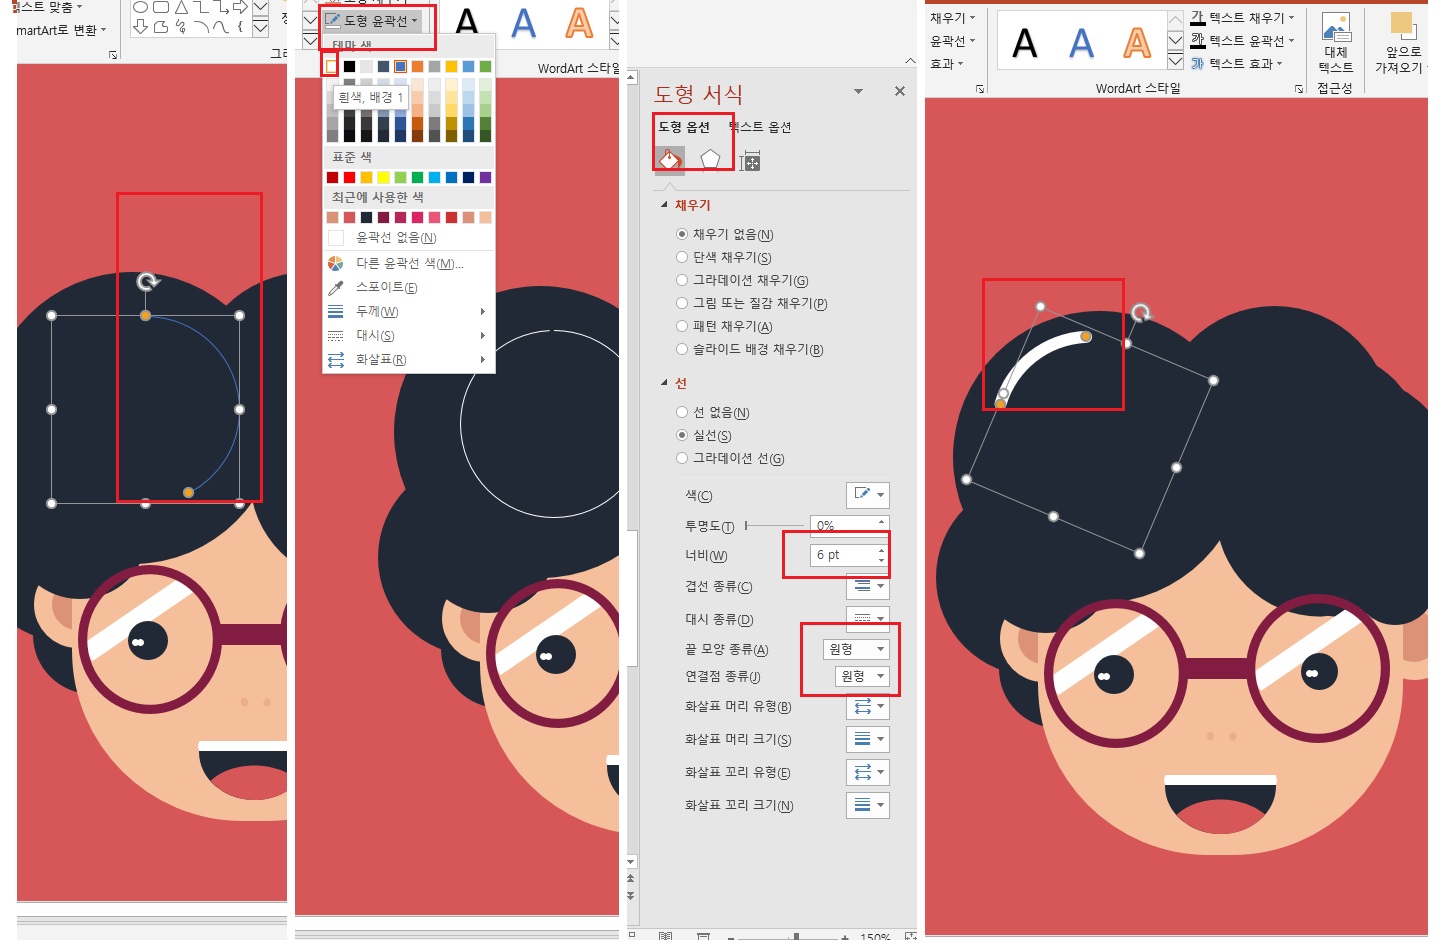This screenshot has height=946, width=1438.
Task: Collapse the 채우기 section
Action: coord(664,205)
